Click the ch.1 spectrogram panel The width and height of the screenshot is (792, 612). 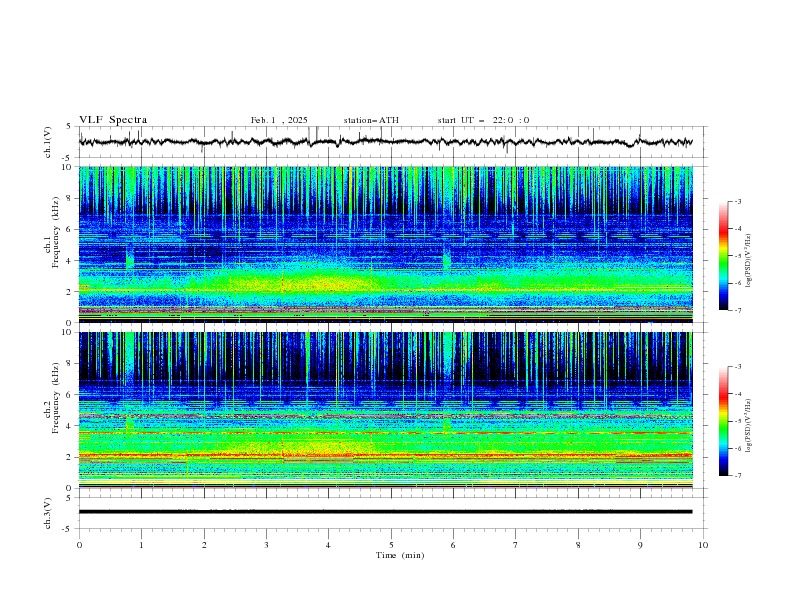[x=386, y=244]
